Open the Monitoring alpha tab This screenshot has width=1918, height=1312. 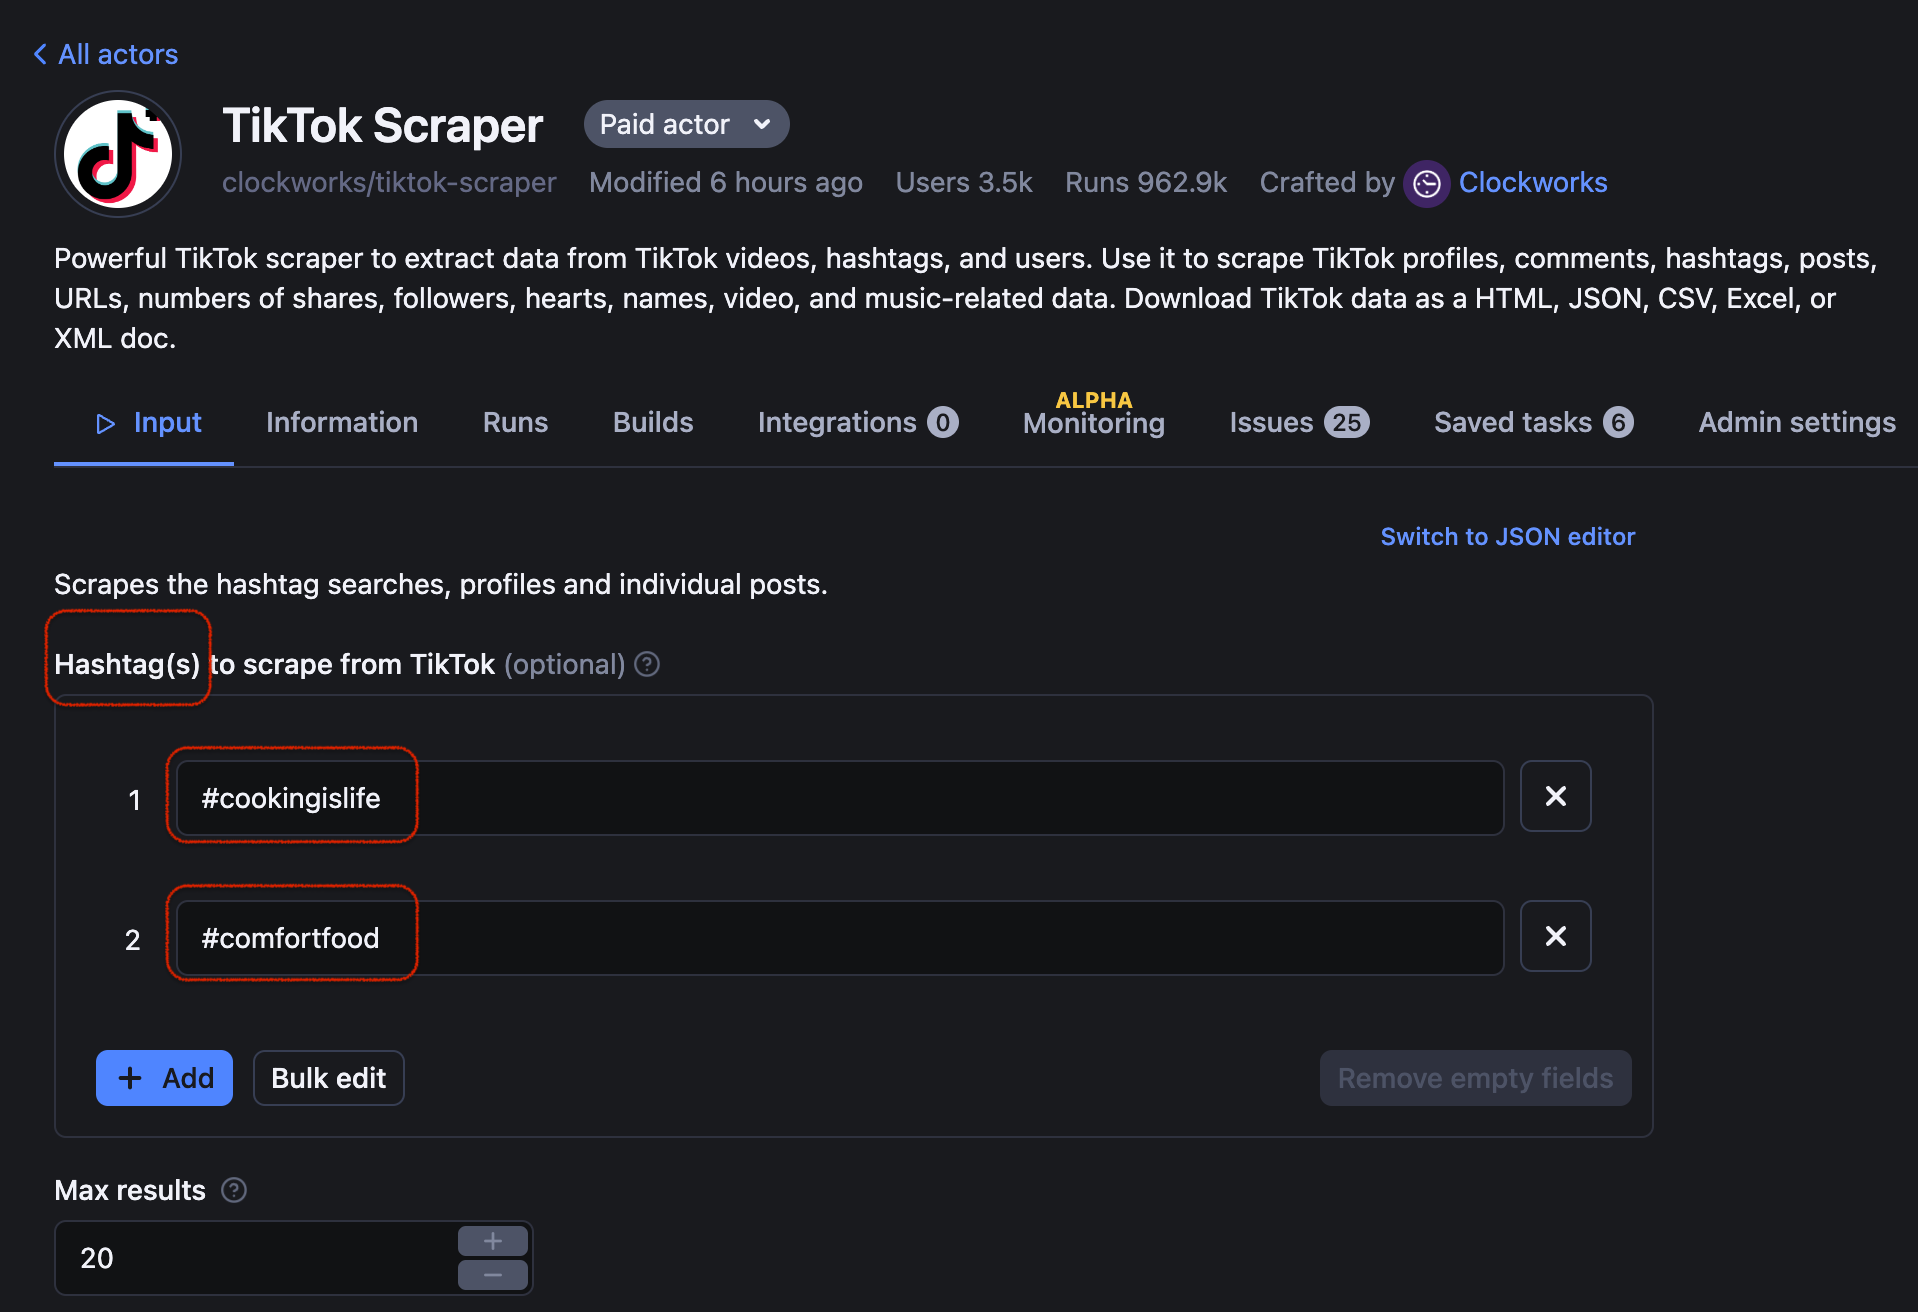click(x=1093, y=422)
